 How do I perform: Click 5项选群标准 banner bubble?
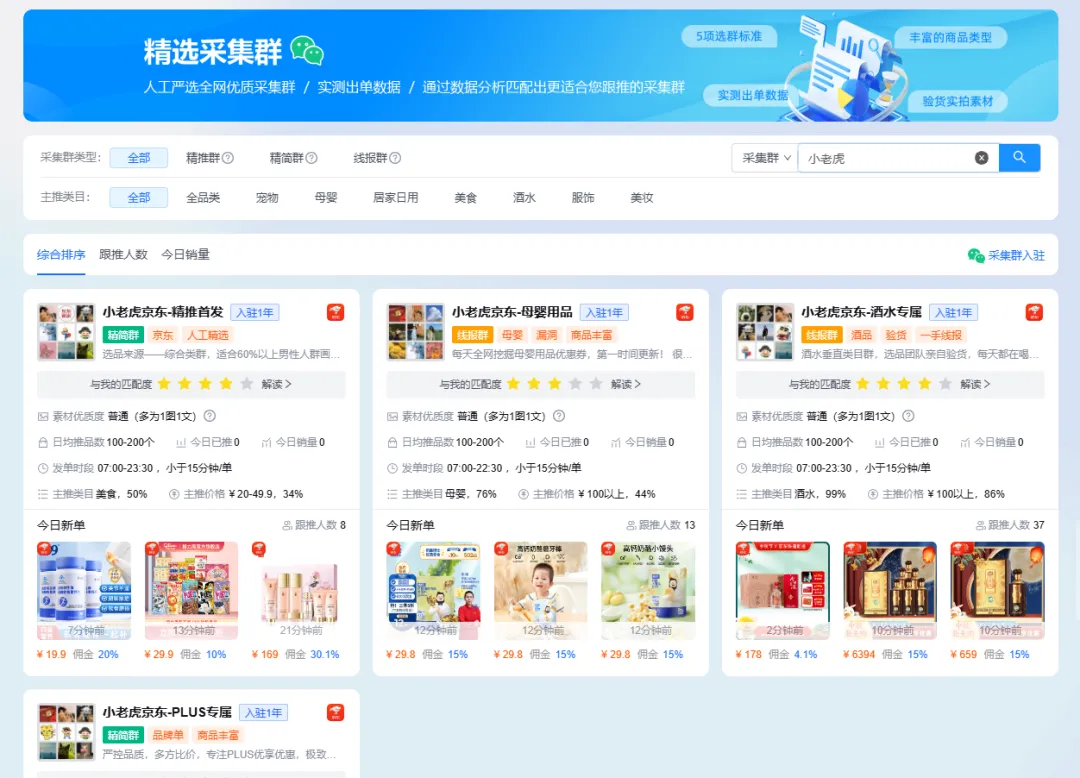click(x=729, y=36)
